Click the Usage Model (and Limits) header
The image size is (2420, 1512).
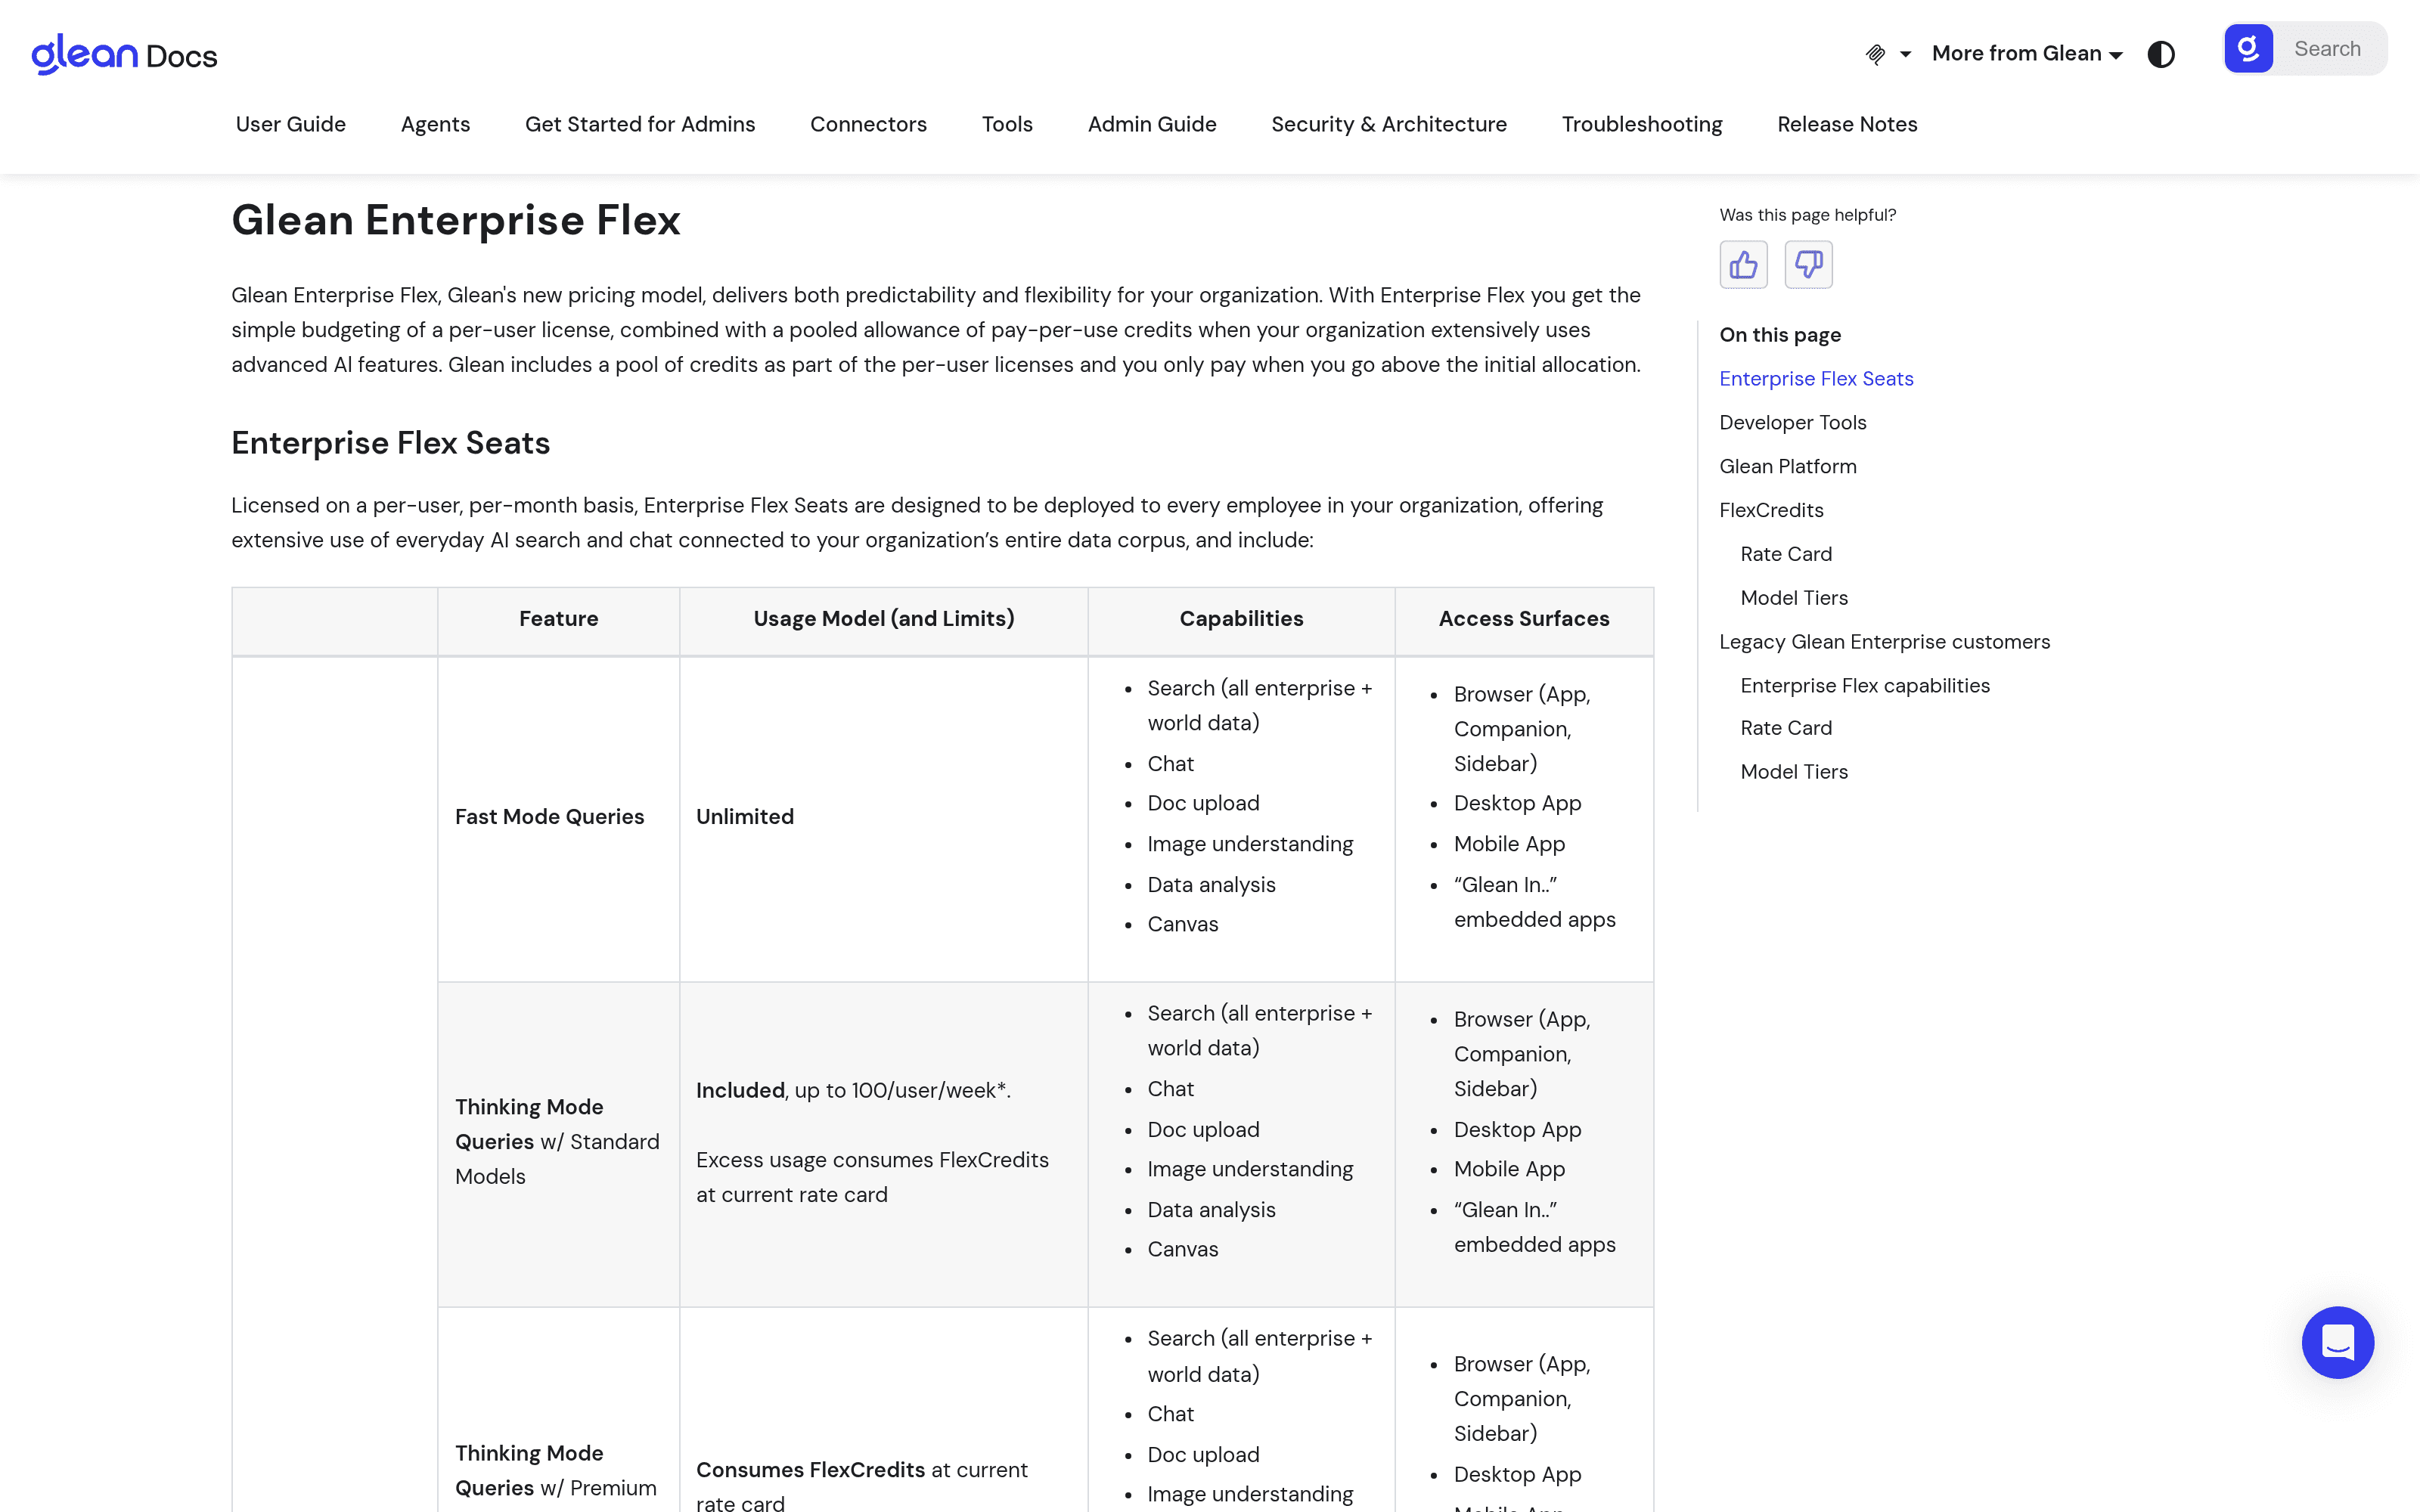tap(884, 619)
